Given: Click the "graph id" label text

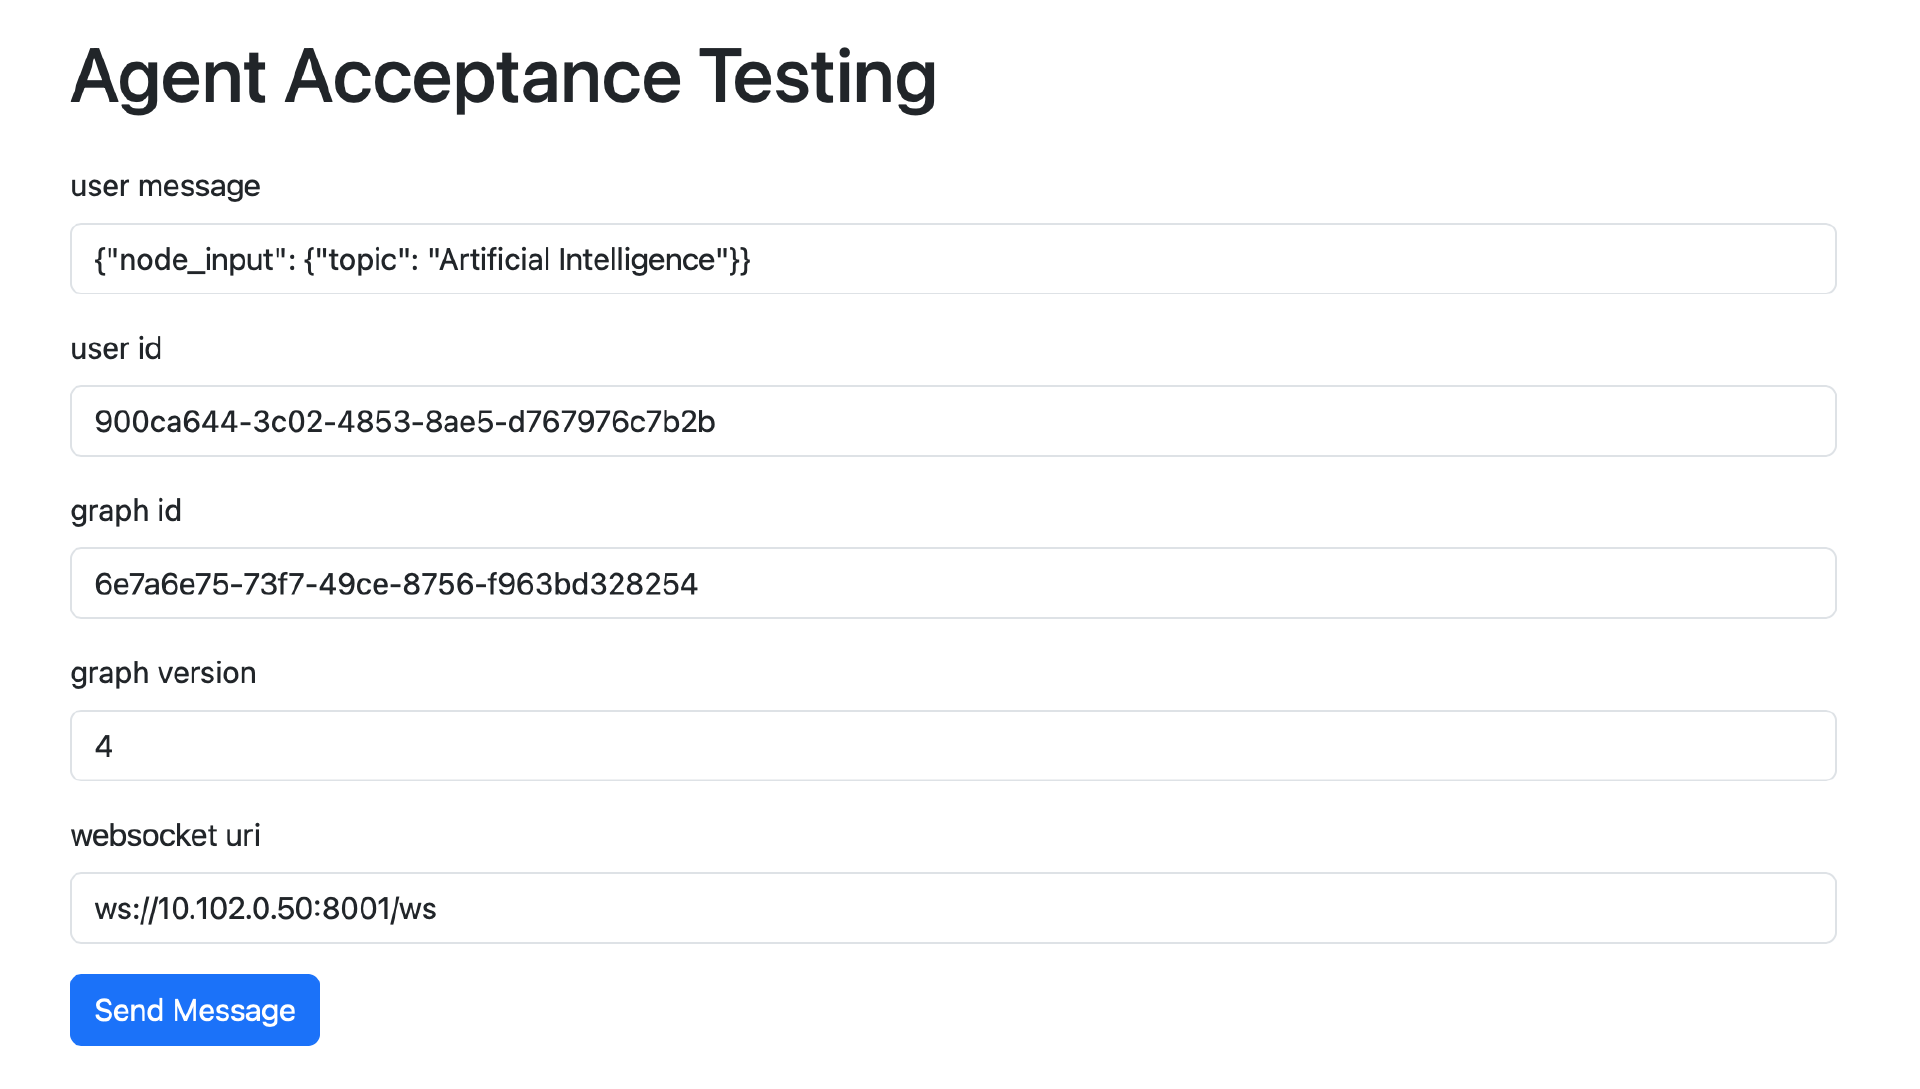Looking at the screenshot, I should coord(126,511).
